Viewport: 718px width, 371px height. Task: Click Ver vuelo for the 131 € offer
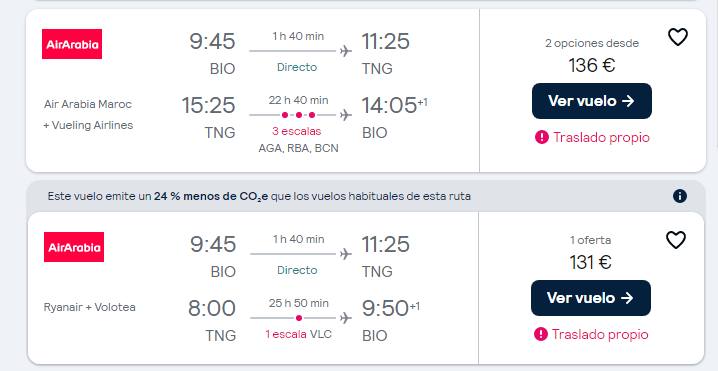(591, 298)
